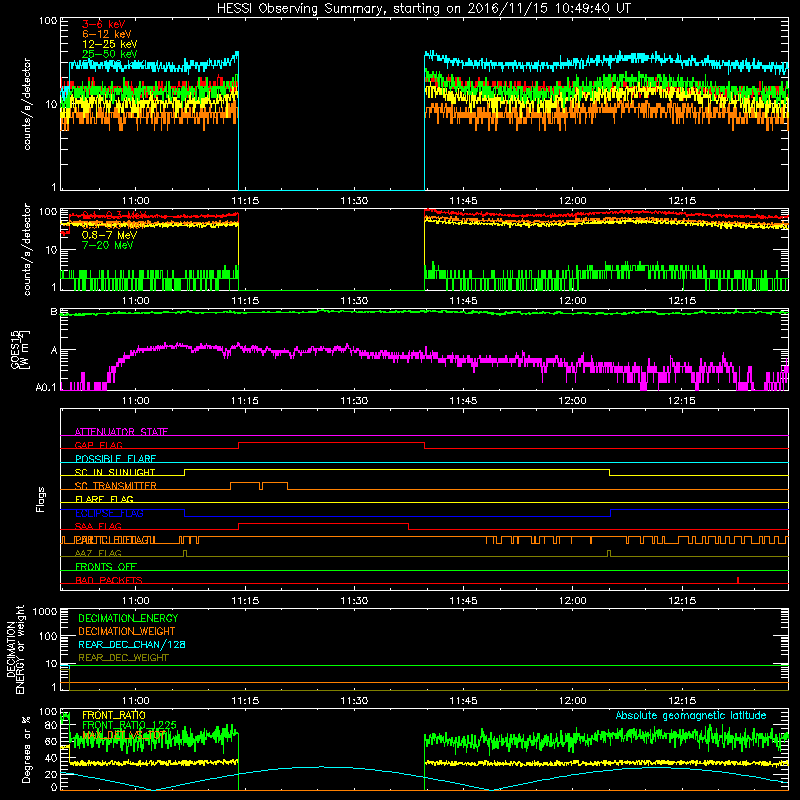Click the 12:15 tick under the decimation panel
800x800 pixels.
click(x=682, y=701)
